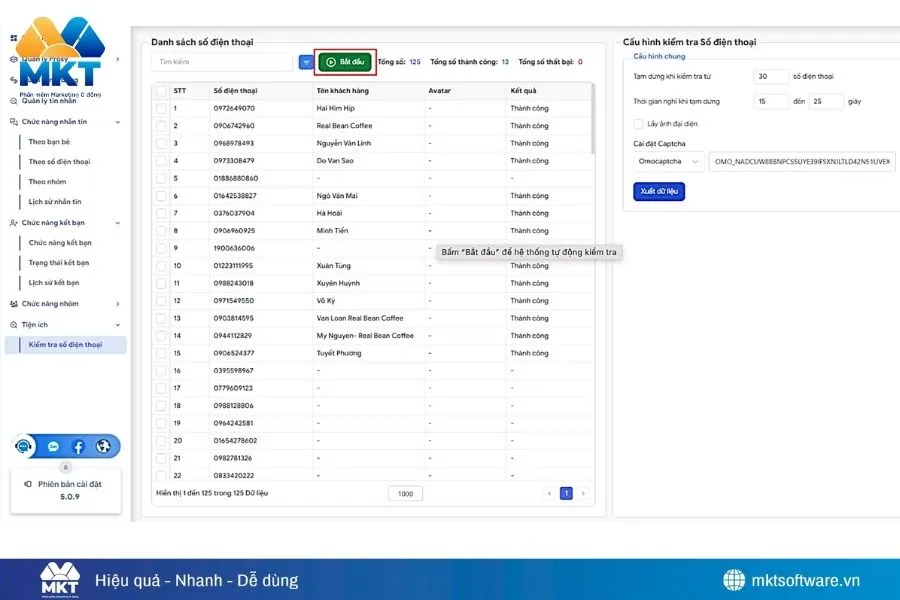Click the Chức năng nhóm group icon
Screen dimensions: 900x600
pos(14,304)
